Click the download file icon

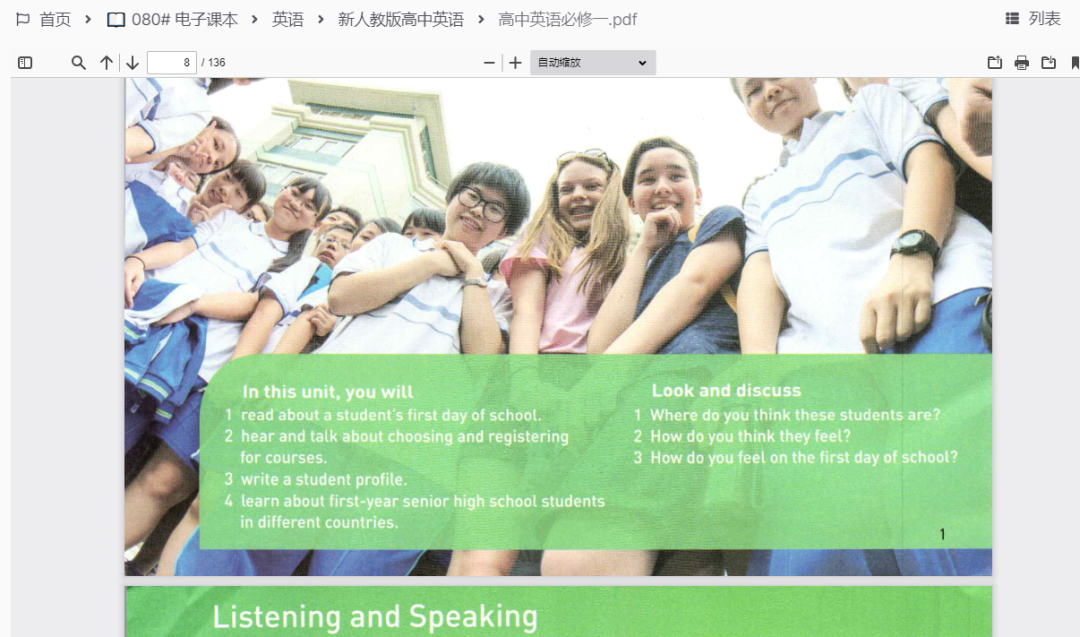tap(1048, 63)
